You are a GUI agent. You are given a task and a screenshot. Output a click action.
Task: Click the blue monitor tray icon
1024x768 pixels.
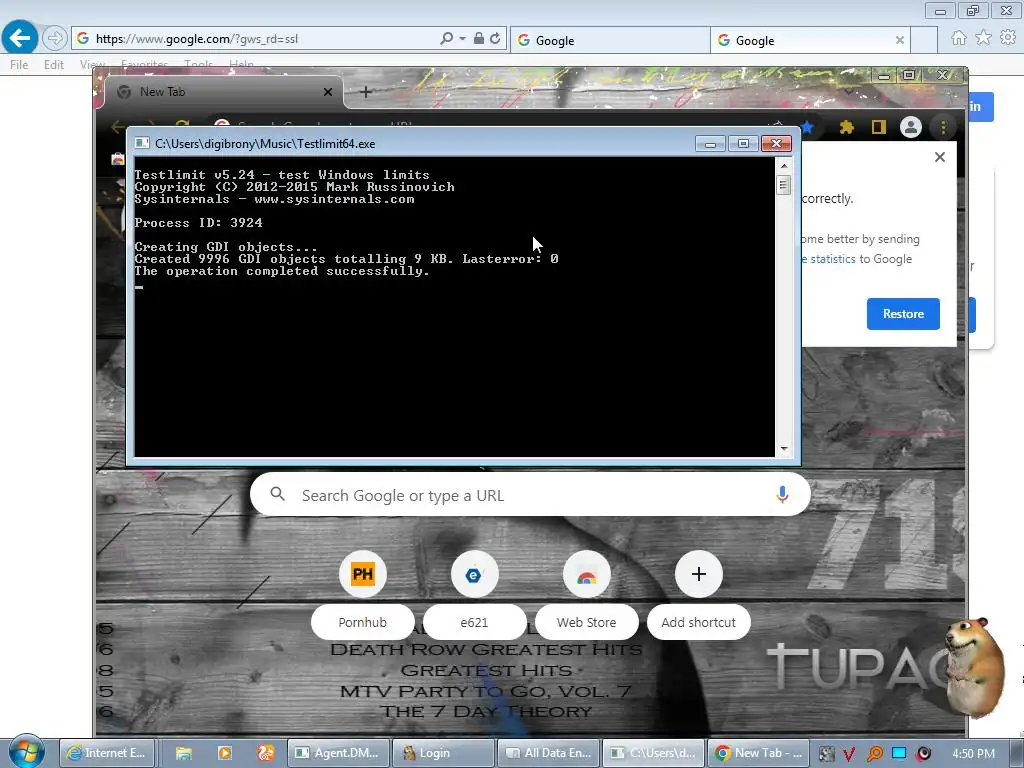pos(899,753)
